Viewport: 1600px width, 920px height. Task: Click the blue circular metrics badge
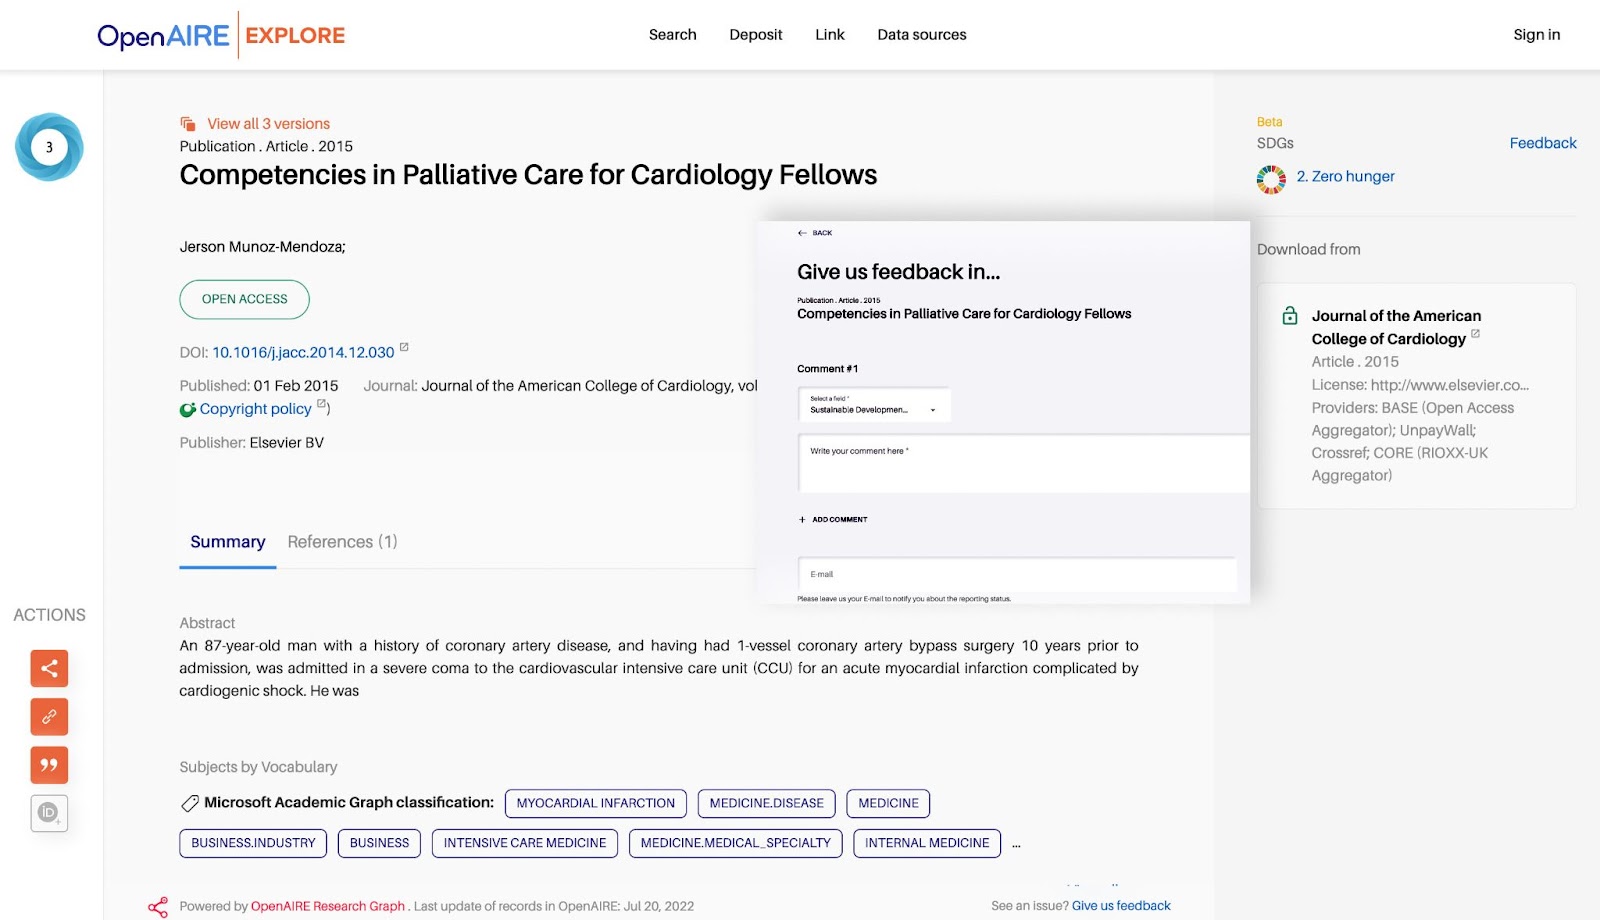(49, 147)
